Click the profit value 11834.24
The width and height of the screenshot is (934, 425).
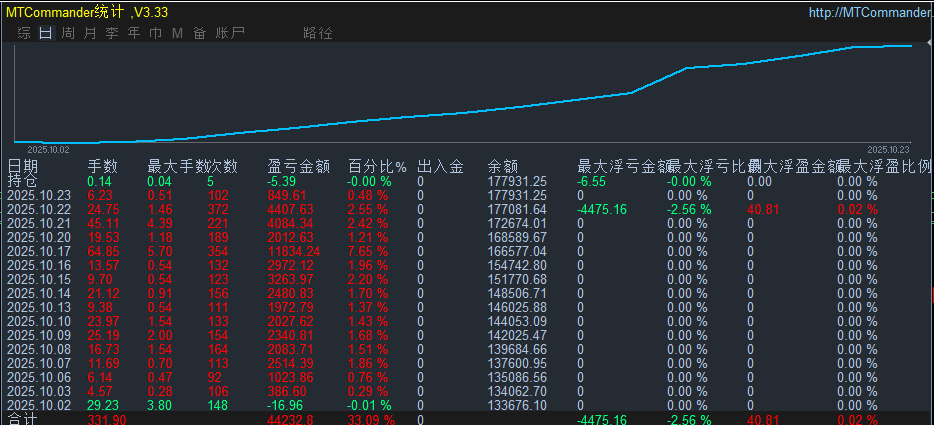(x=294, y=252)
